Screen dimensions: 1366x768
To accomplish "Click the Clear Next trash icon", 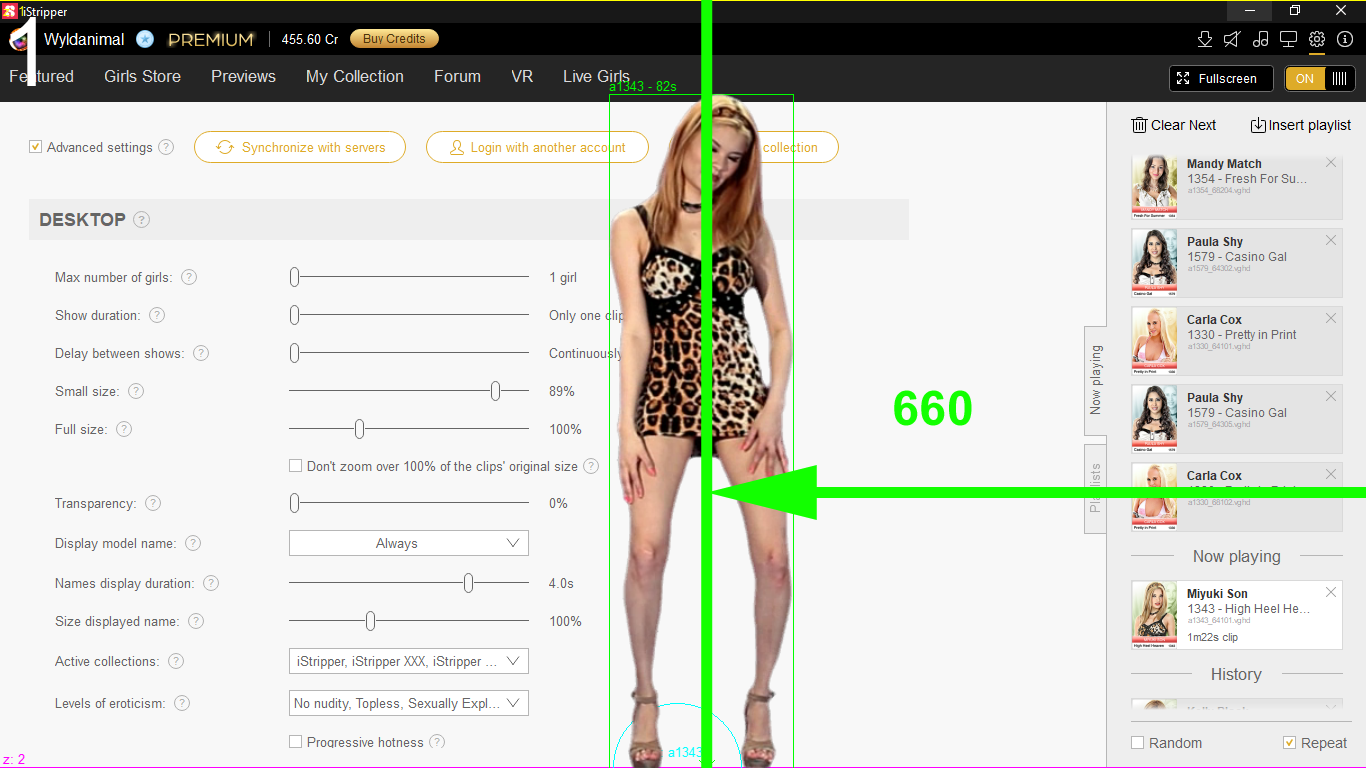I will click(1139, 125).
